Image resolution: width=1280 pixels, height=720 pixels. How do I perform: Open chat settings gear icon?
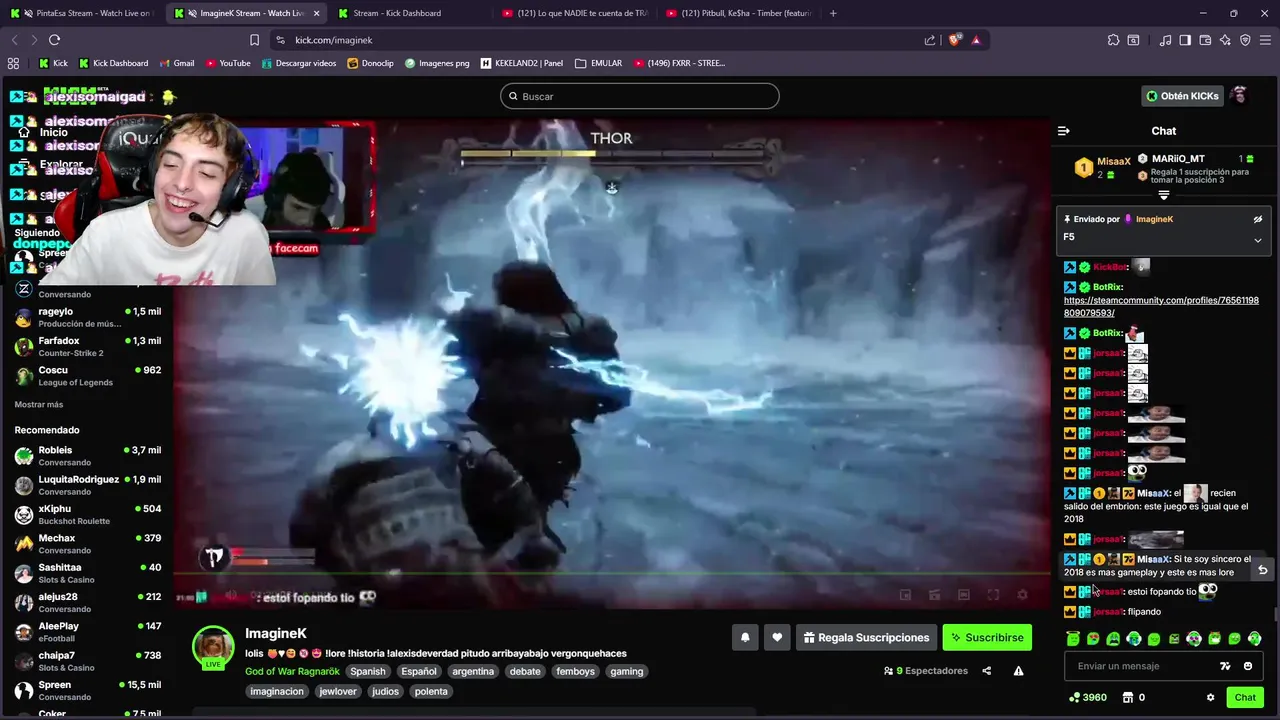coord(1210,697)
